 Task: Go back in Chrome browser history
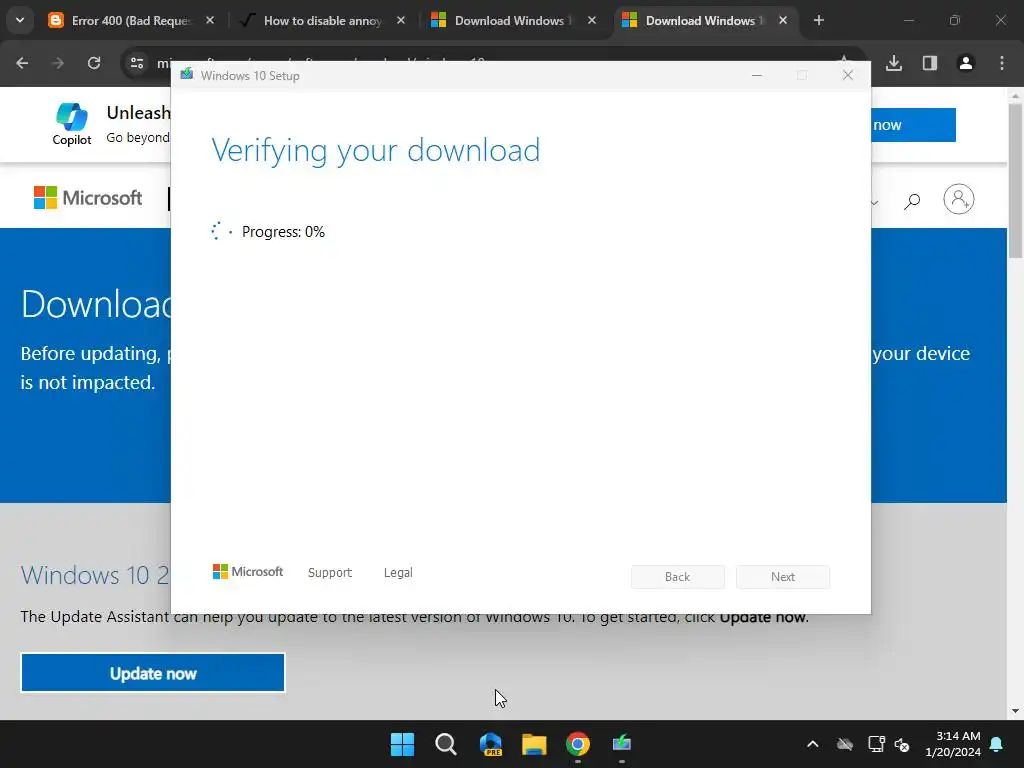[x=22, y=63]
